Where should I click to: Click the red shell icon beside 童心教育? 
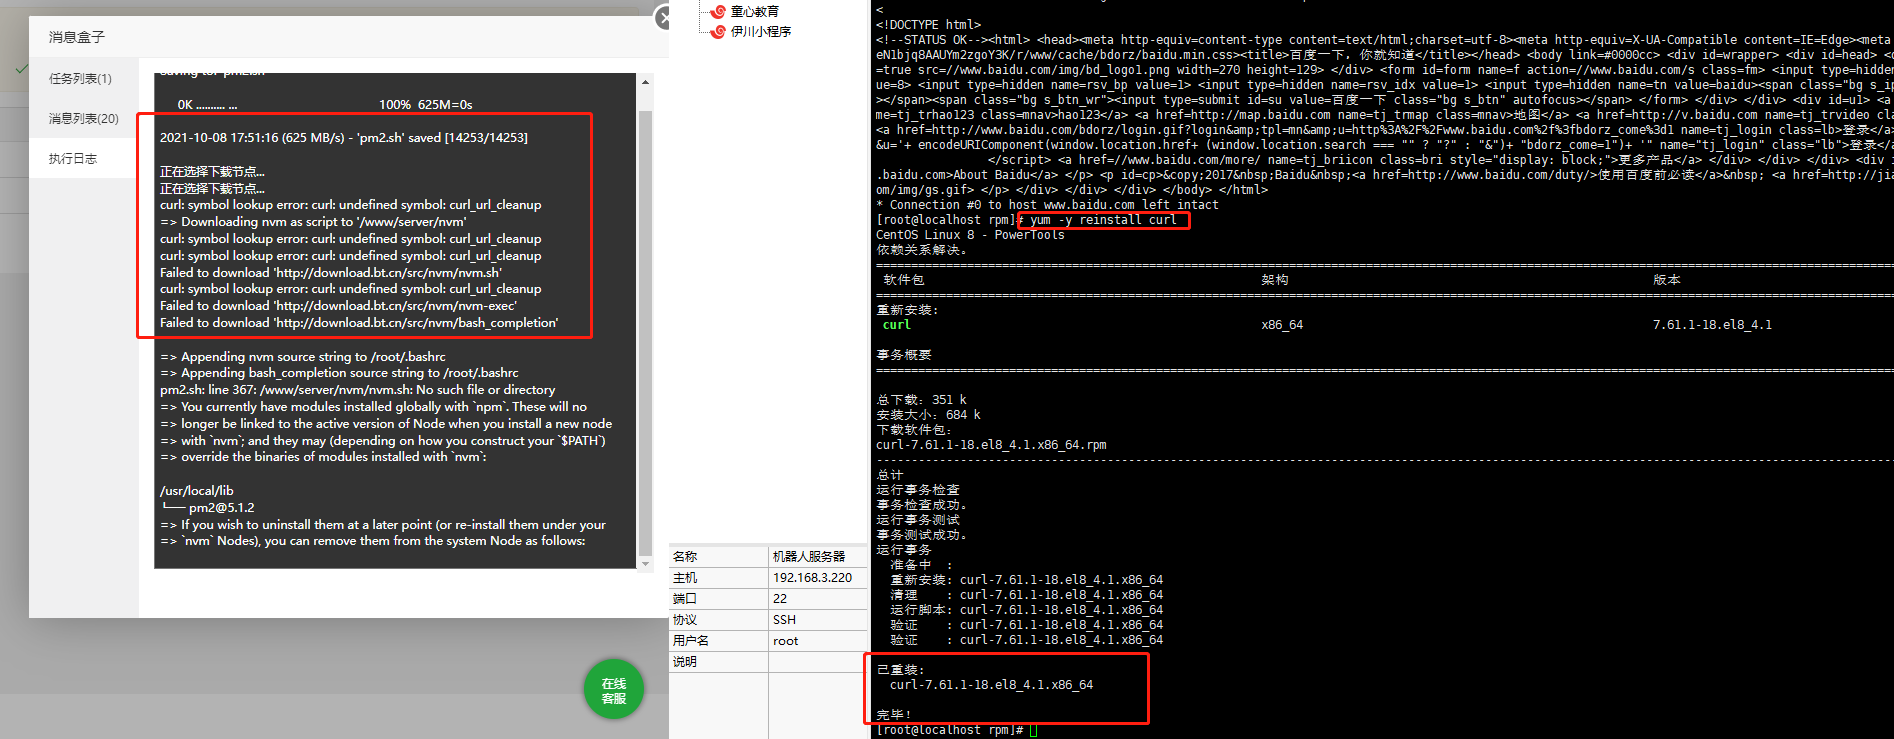point(717,12)
